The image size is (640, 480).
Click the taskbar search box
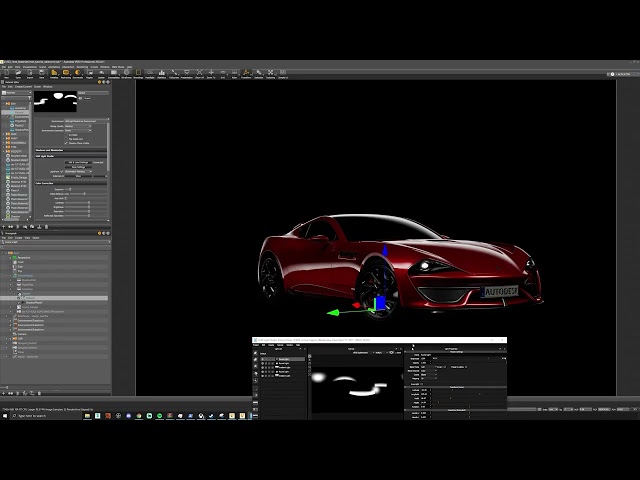(x=46, y=416)
